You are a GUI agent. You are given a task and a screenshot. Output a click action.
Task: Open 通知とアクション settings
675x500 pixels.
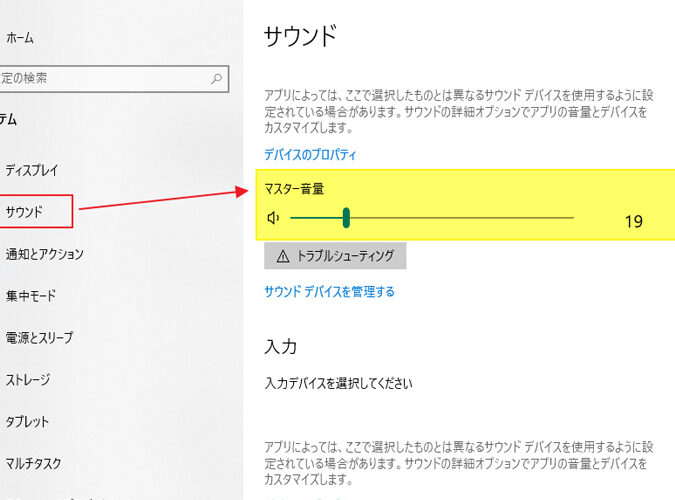44,254
